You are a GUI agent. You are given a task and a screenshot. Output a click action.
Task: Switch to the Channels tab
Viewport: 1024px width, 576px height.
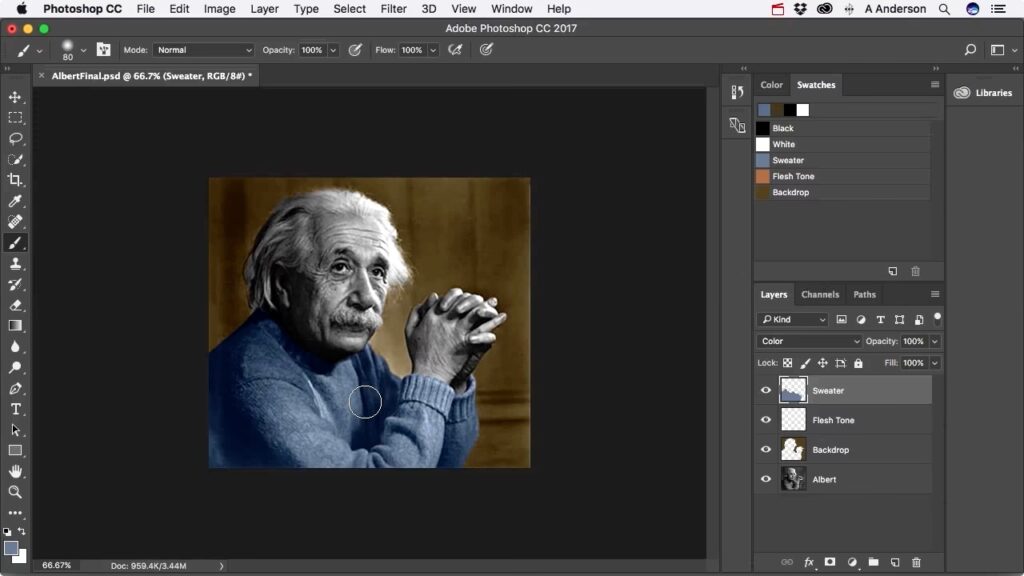pos(820,295)
